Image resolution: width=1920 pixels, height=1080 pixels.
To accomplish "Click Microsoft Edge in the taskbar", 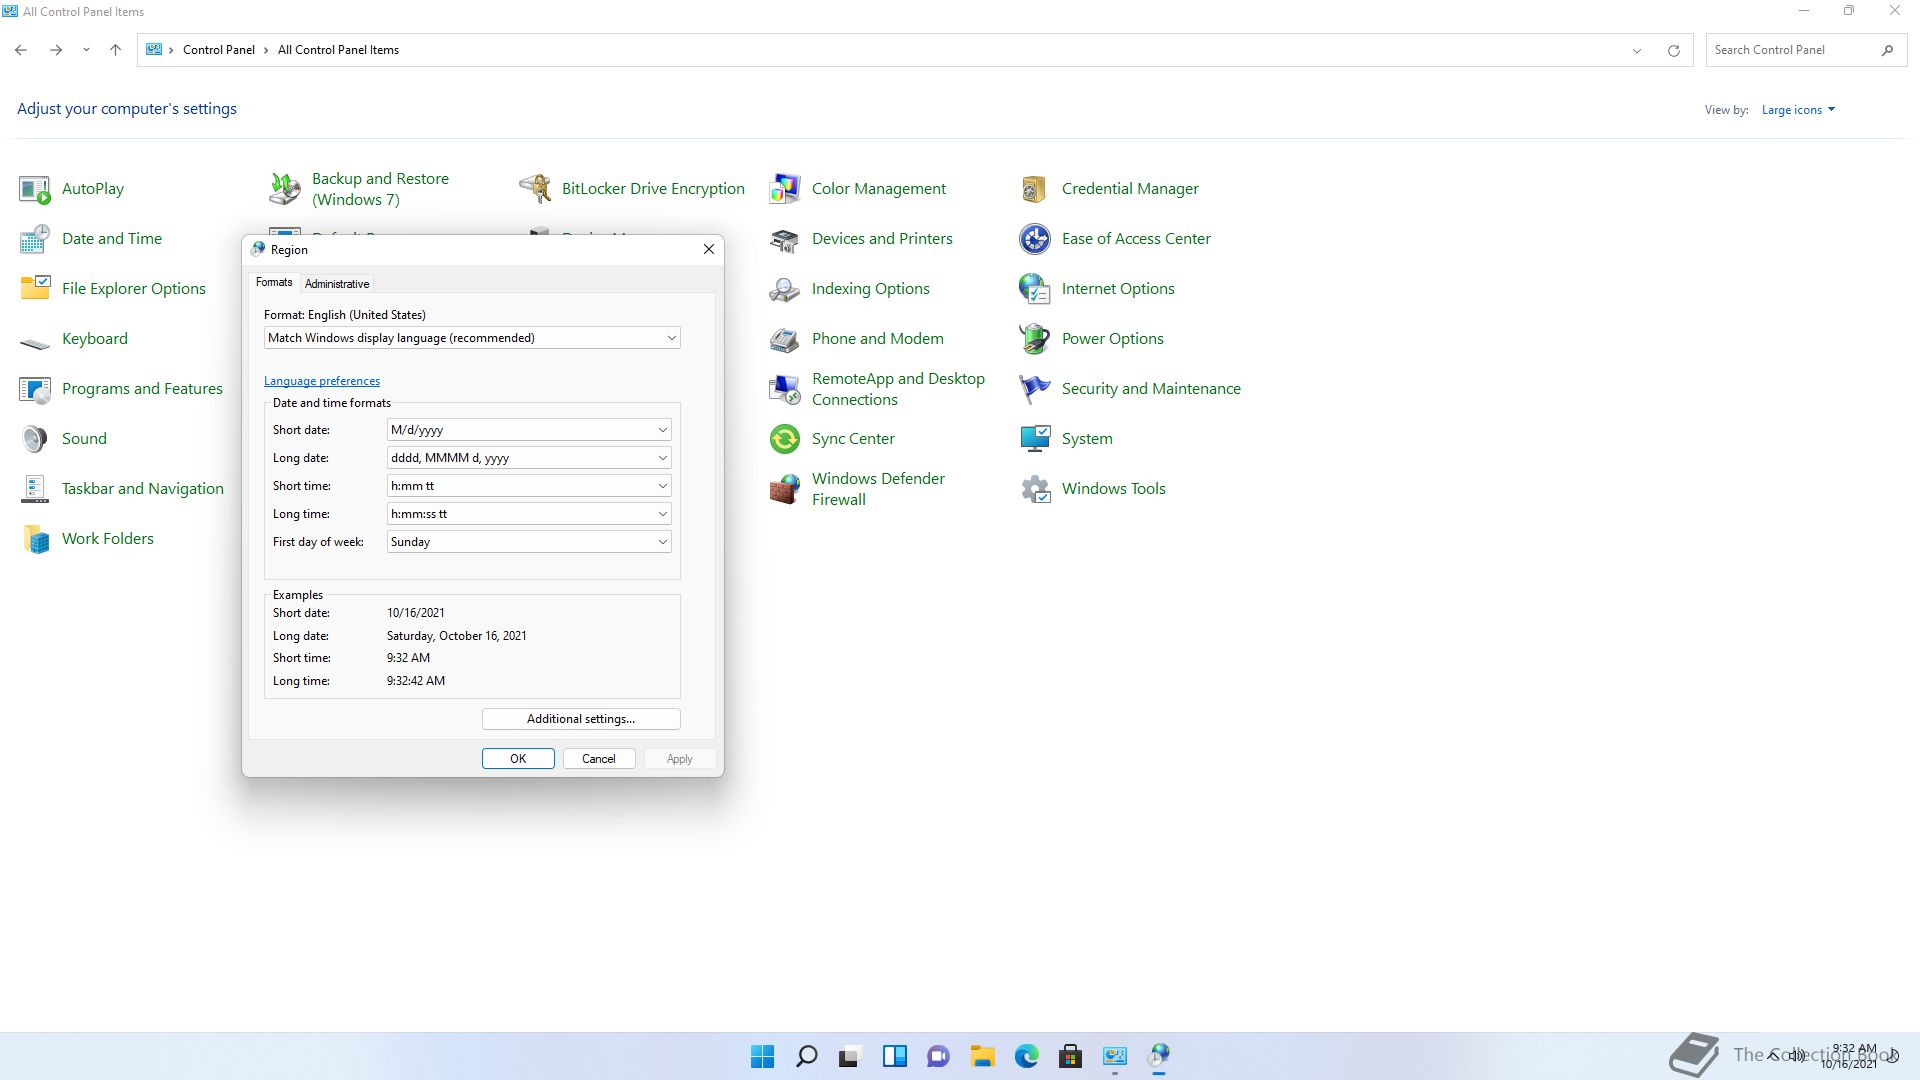I will point(1026,1056).
